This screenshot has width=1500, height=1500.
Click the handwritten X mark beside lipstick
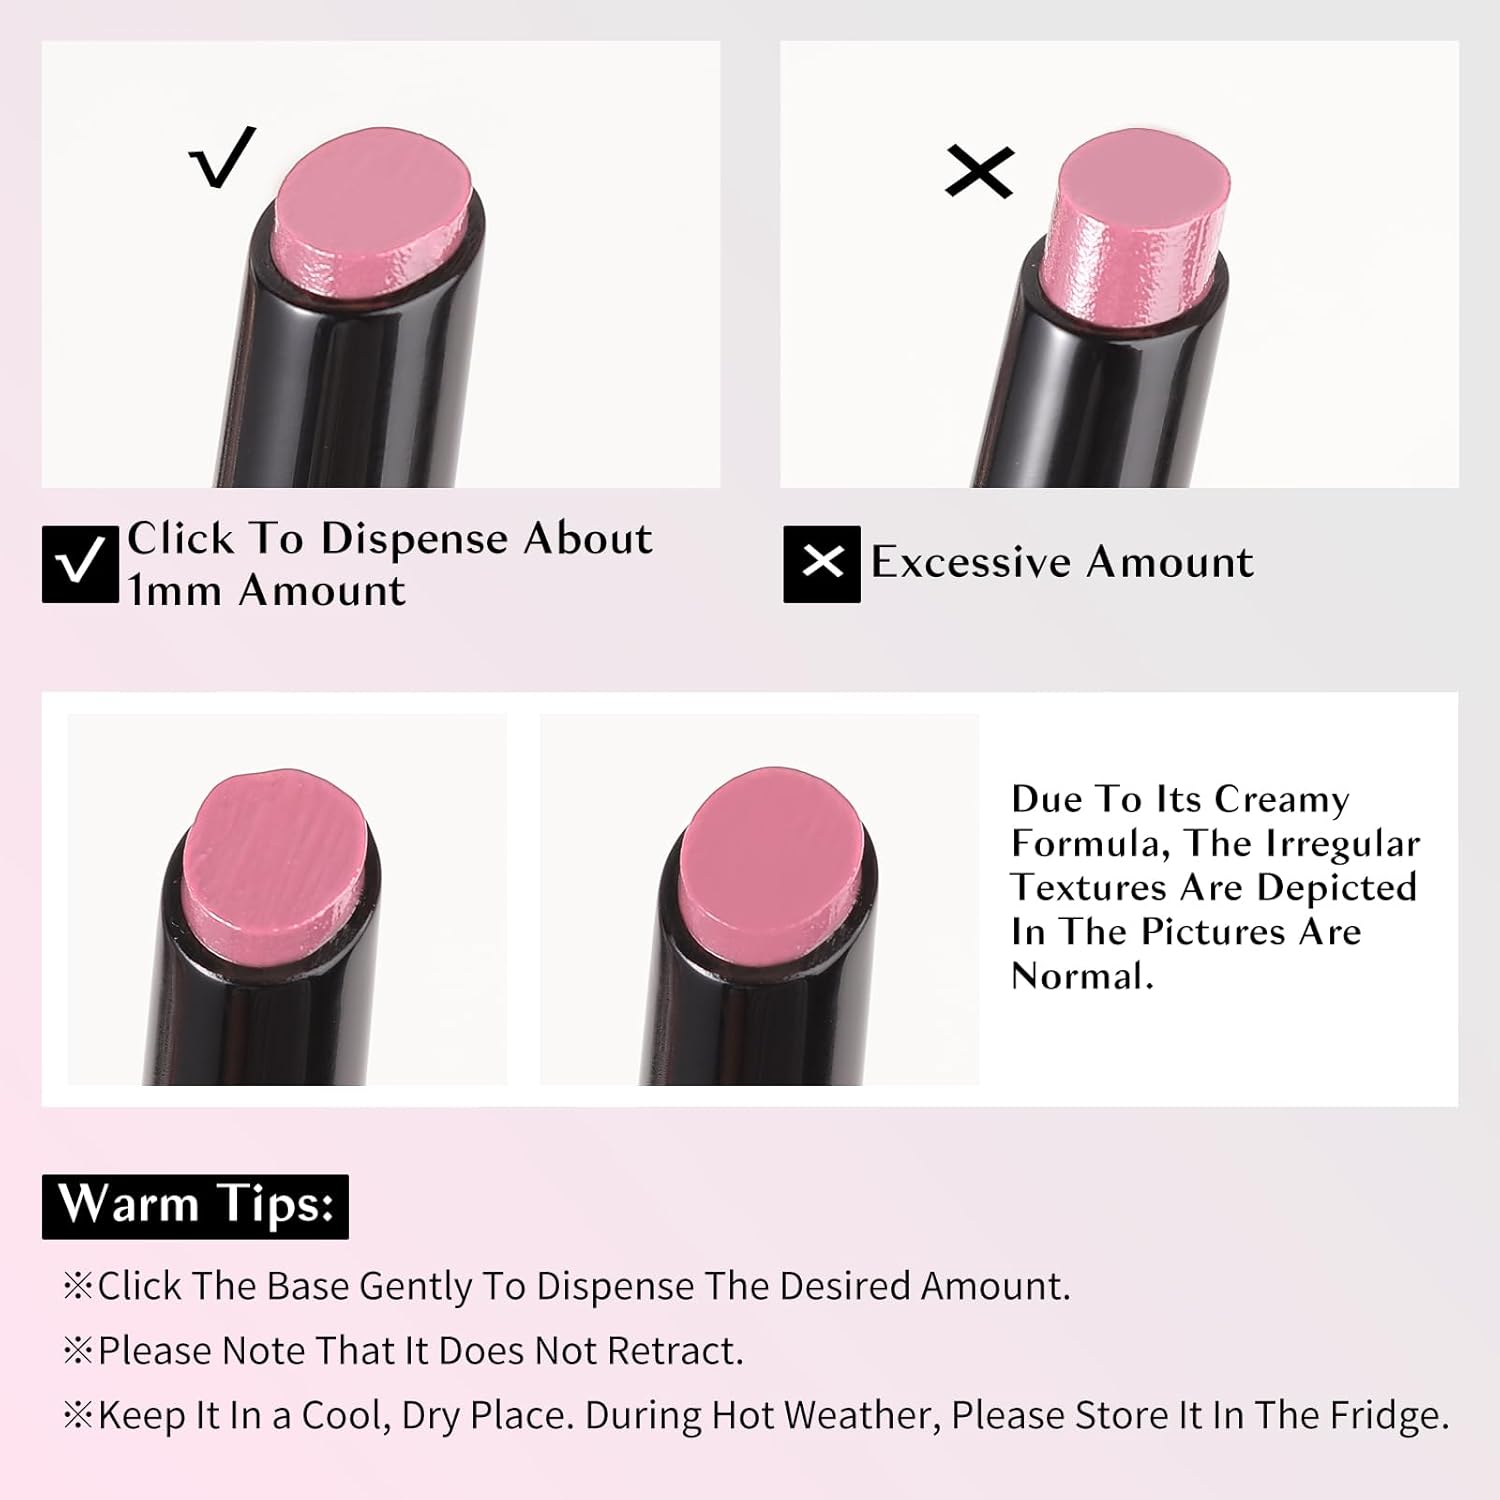click(980, 171)
